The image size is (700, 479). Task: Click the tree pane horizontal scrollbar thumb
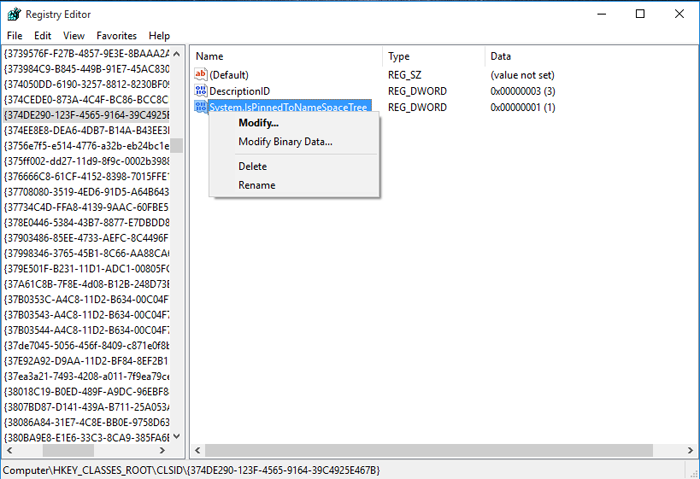[68, 450]
